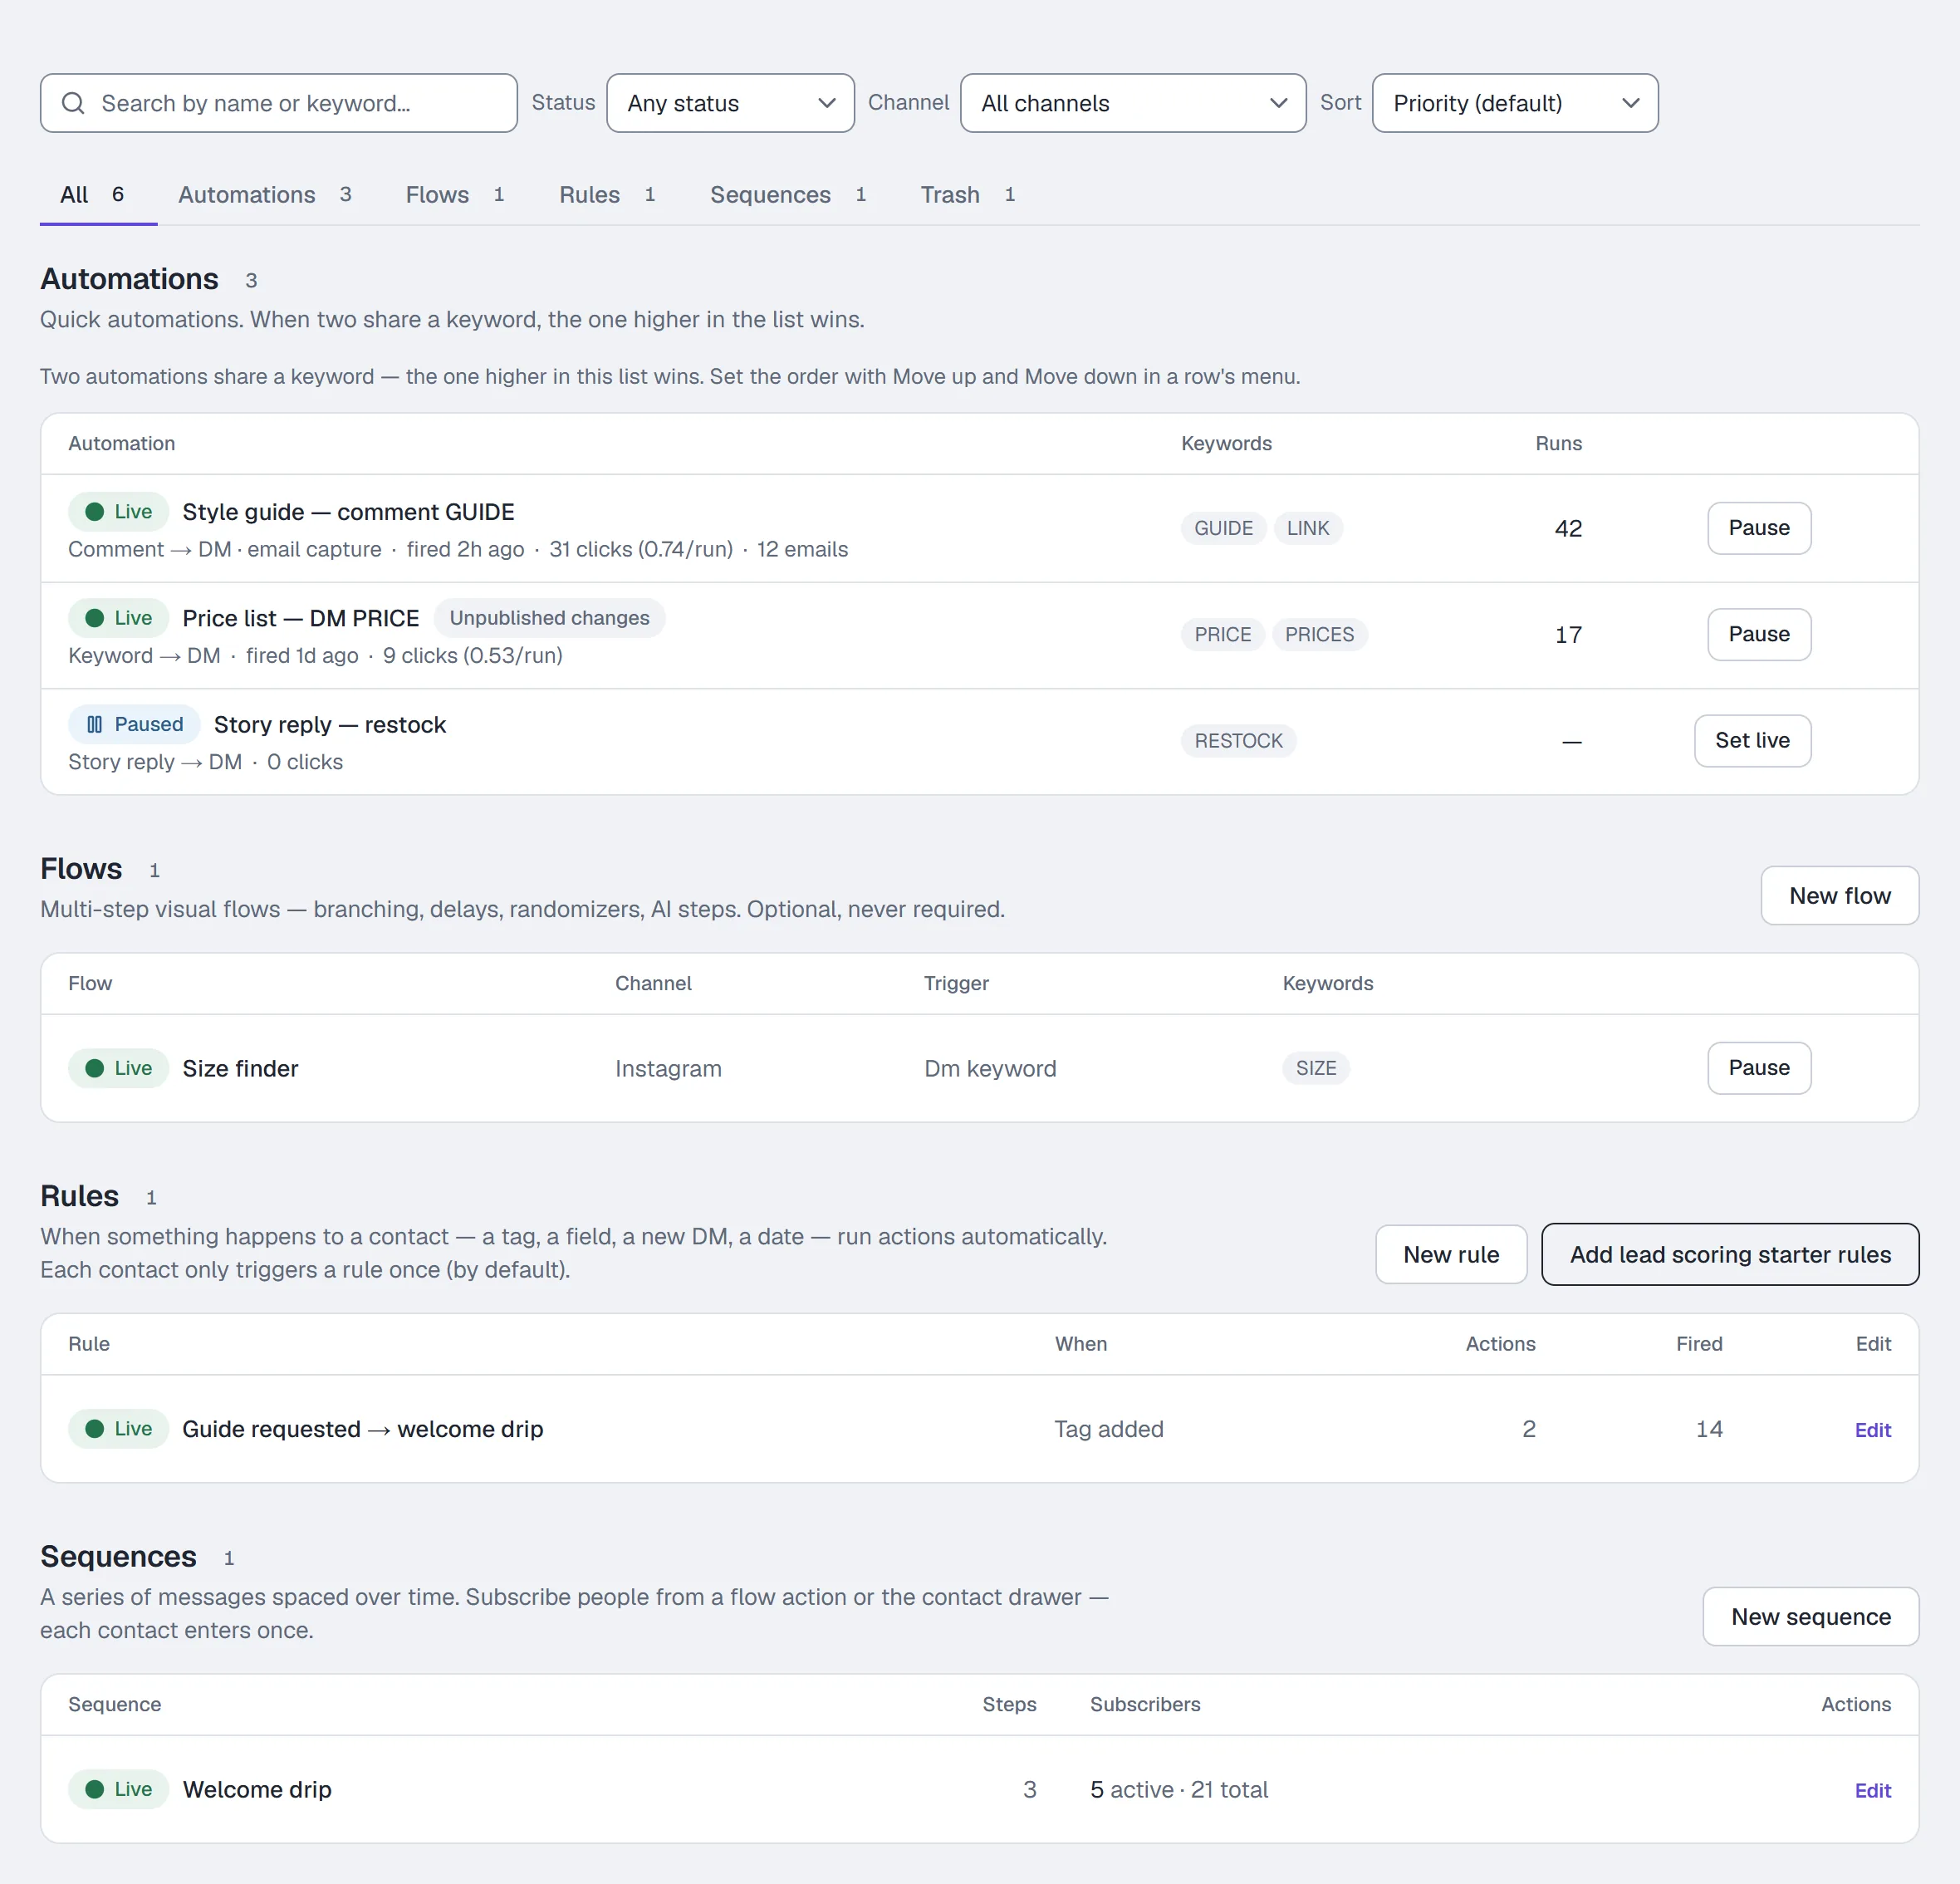Create a New flow
Viewport: 1960px width, 1884px height.
pyautogui.click(x=1839, y=896)
